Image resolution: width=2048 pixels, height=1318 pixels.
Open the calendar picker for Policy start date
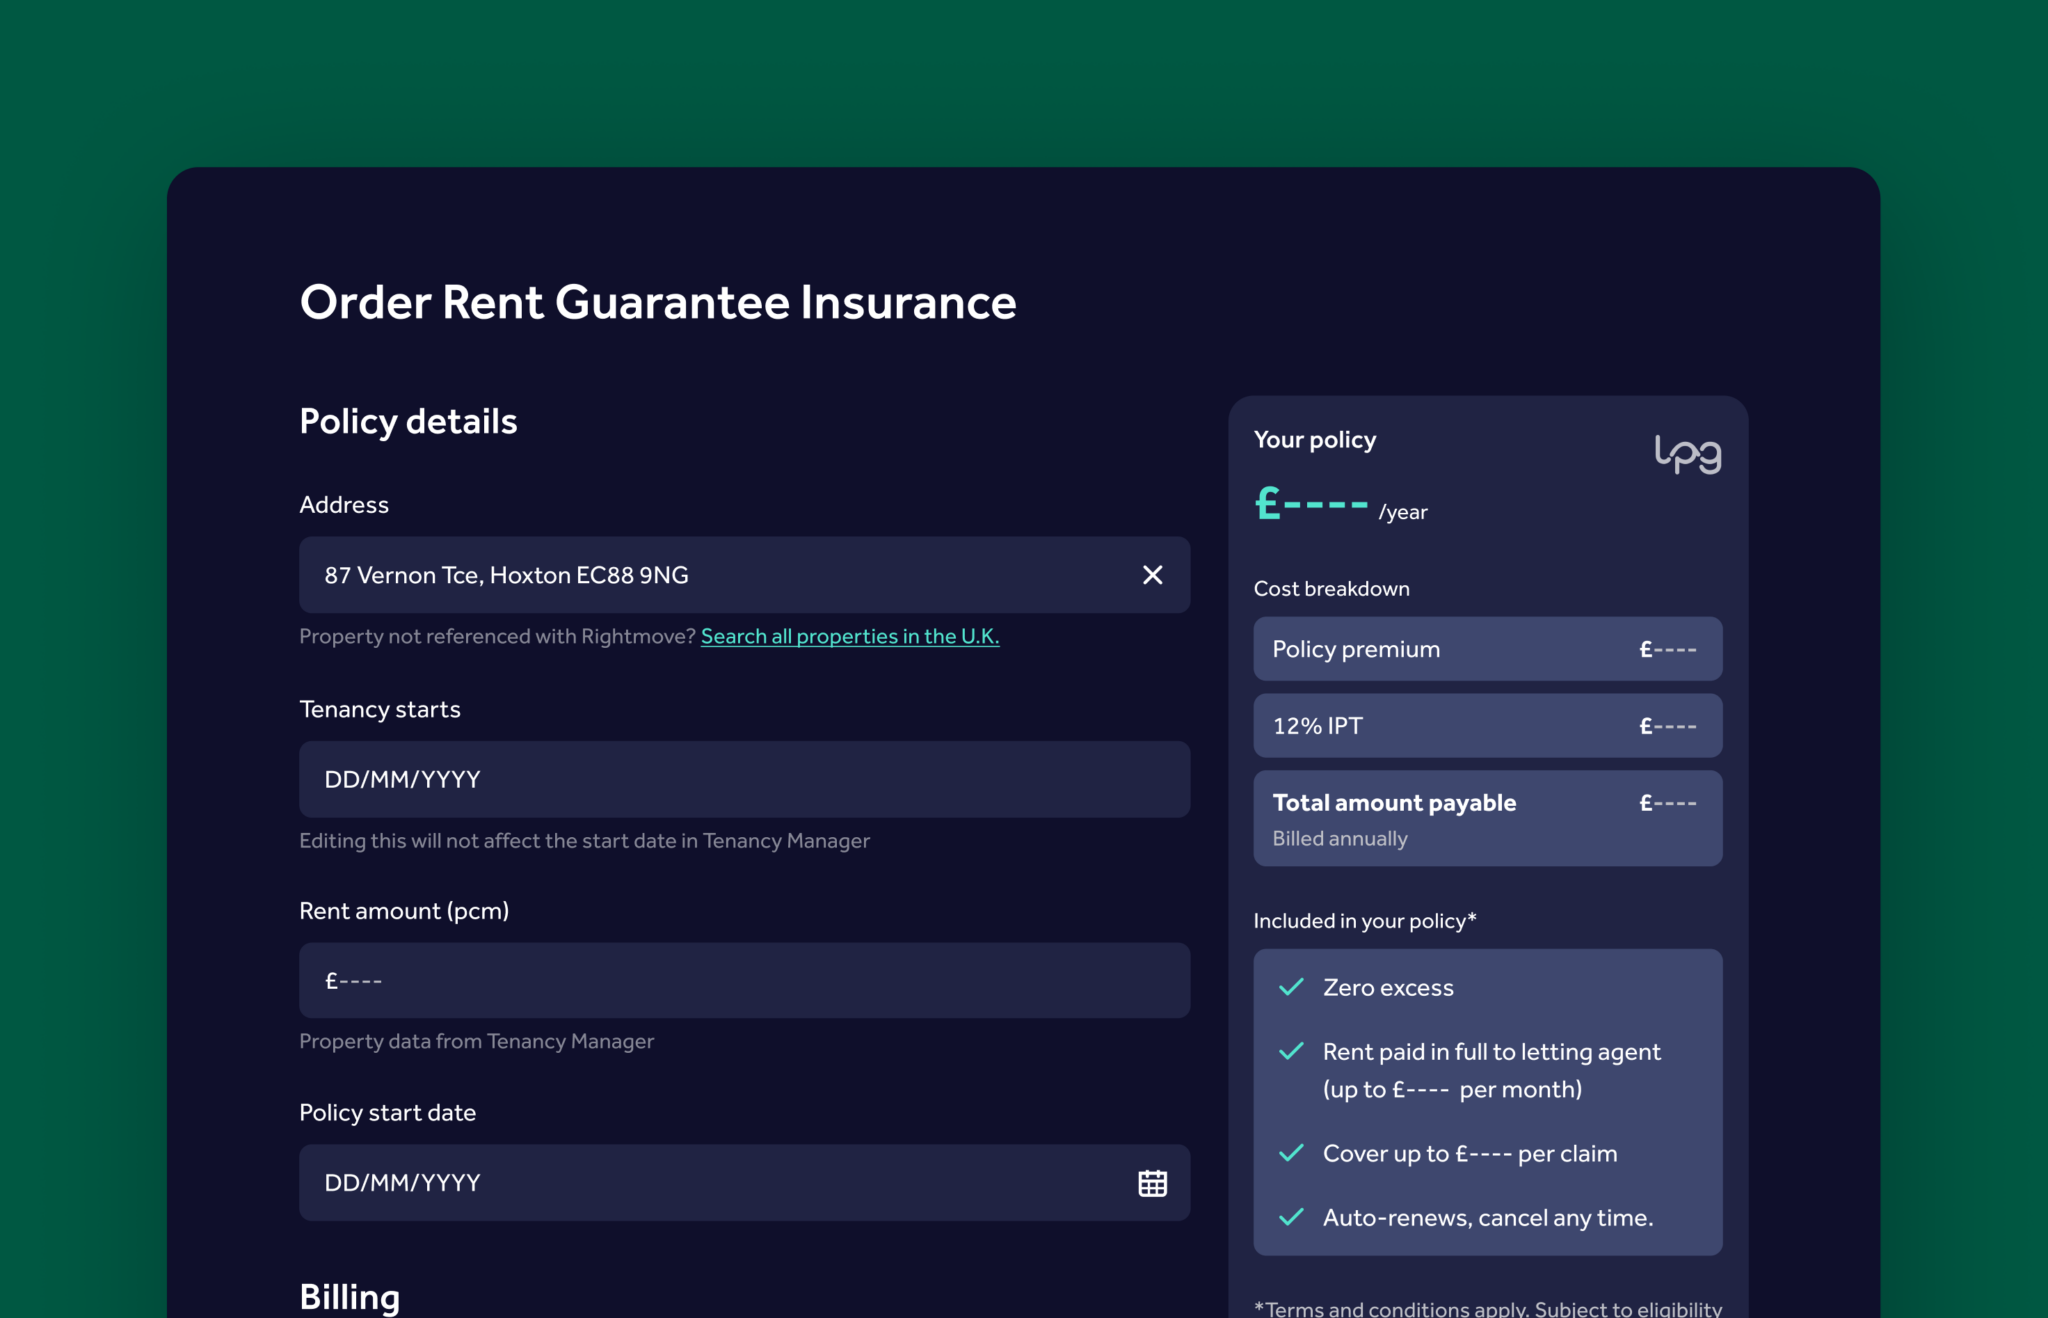tap(1152, 1182)
